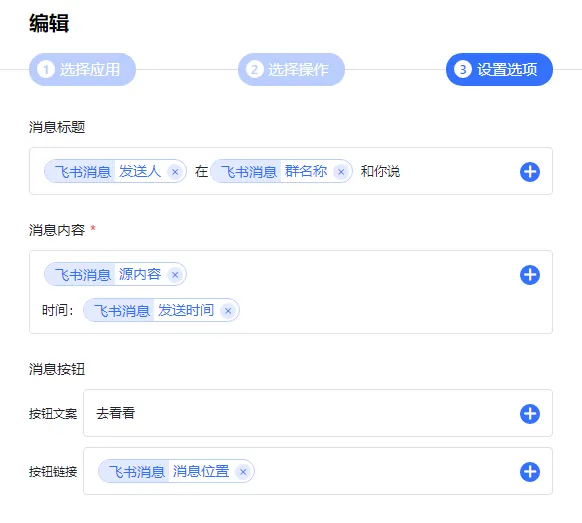Add variable to 消息标题 via plus icon
Screen dimensions: 582x523
point(530,172)
